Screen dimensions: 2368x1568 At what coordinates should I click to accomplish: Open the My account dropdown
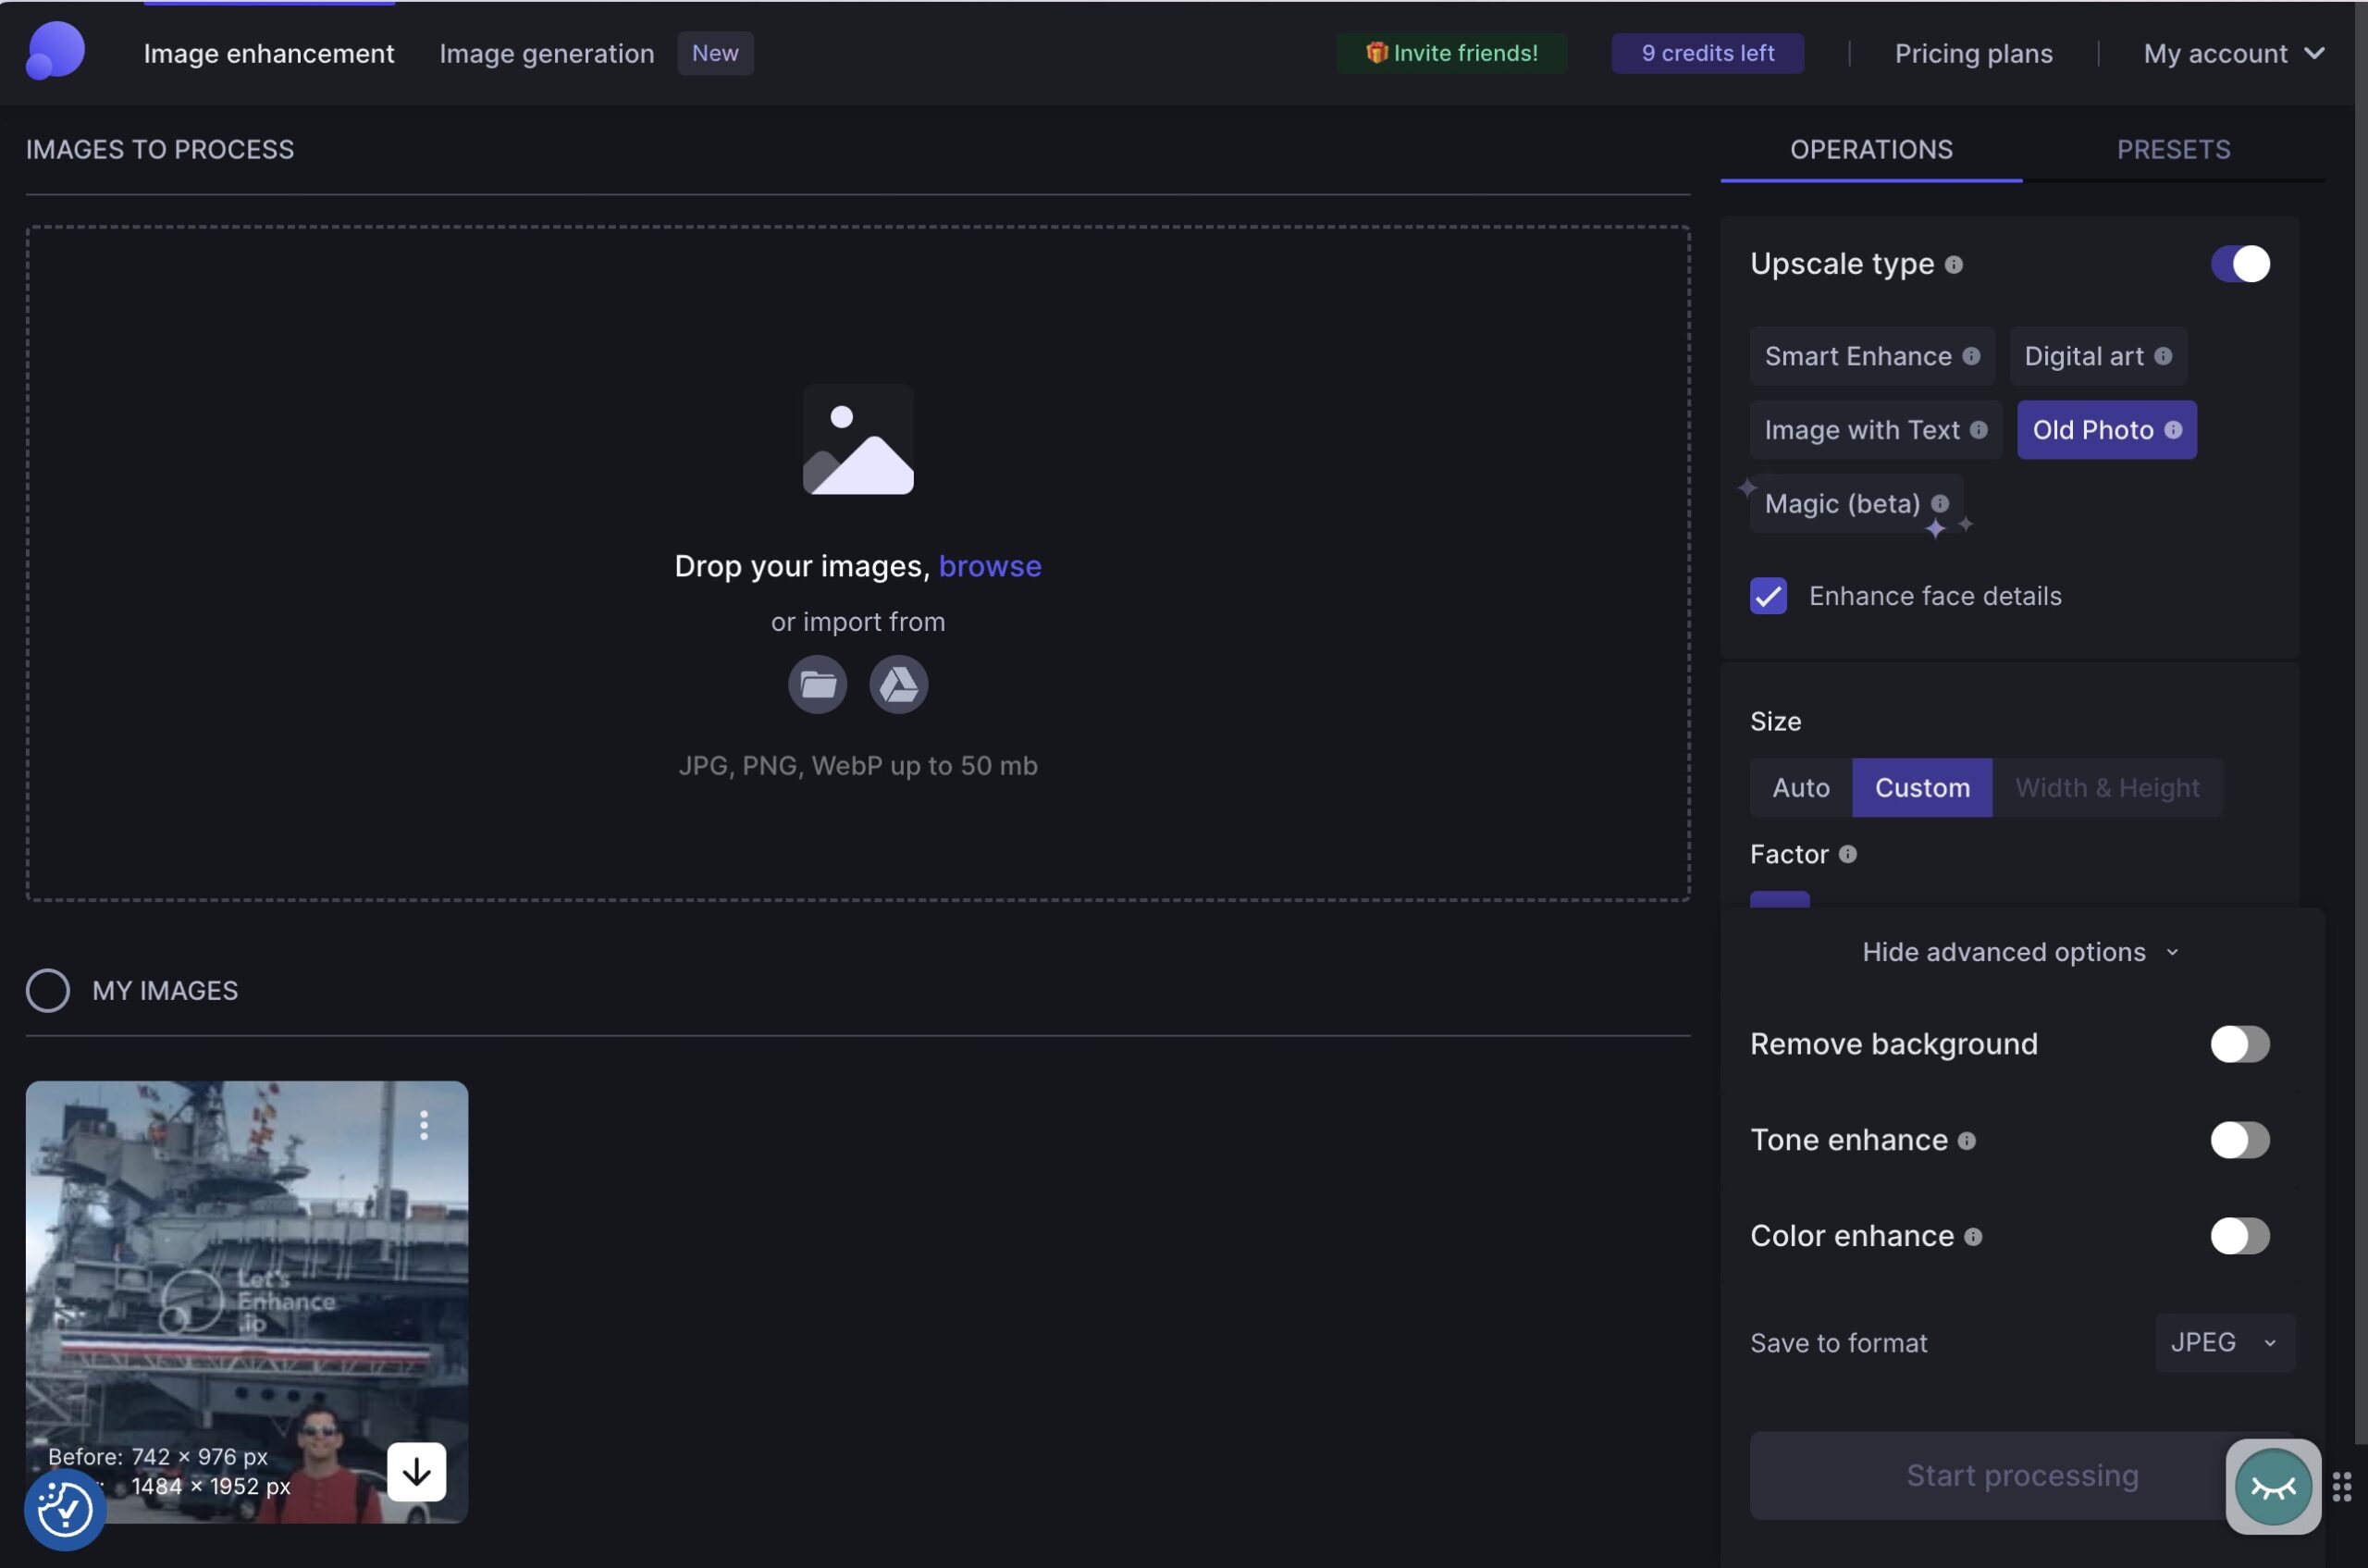point(2232,53)
